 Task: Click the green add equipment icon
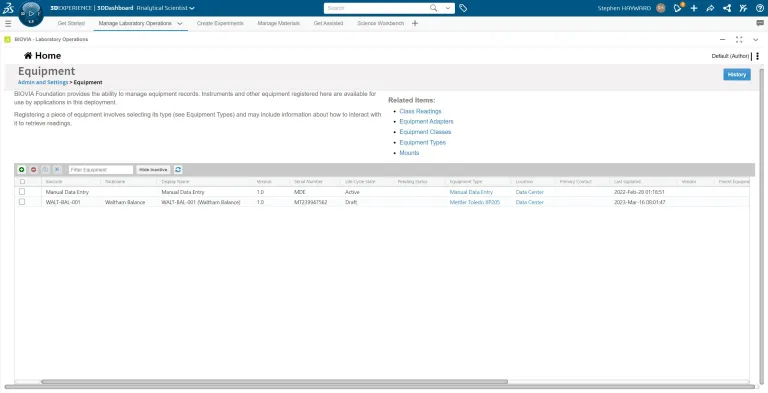(22, 170)
